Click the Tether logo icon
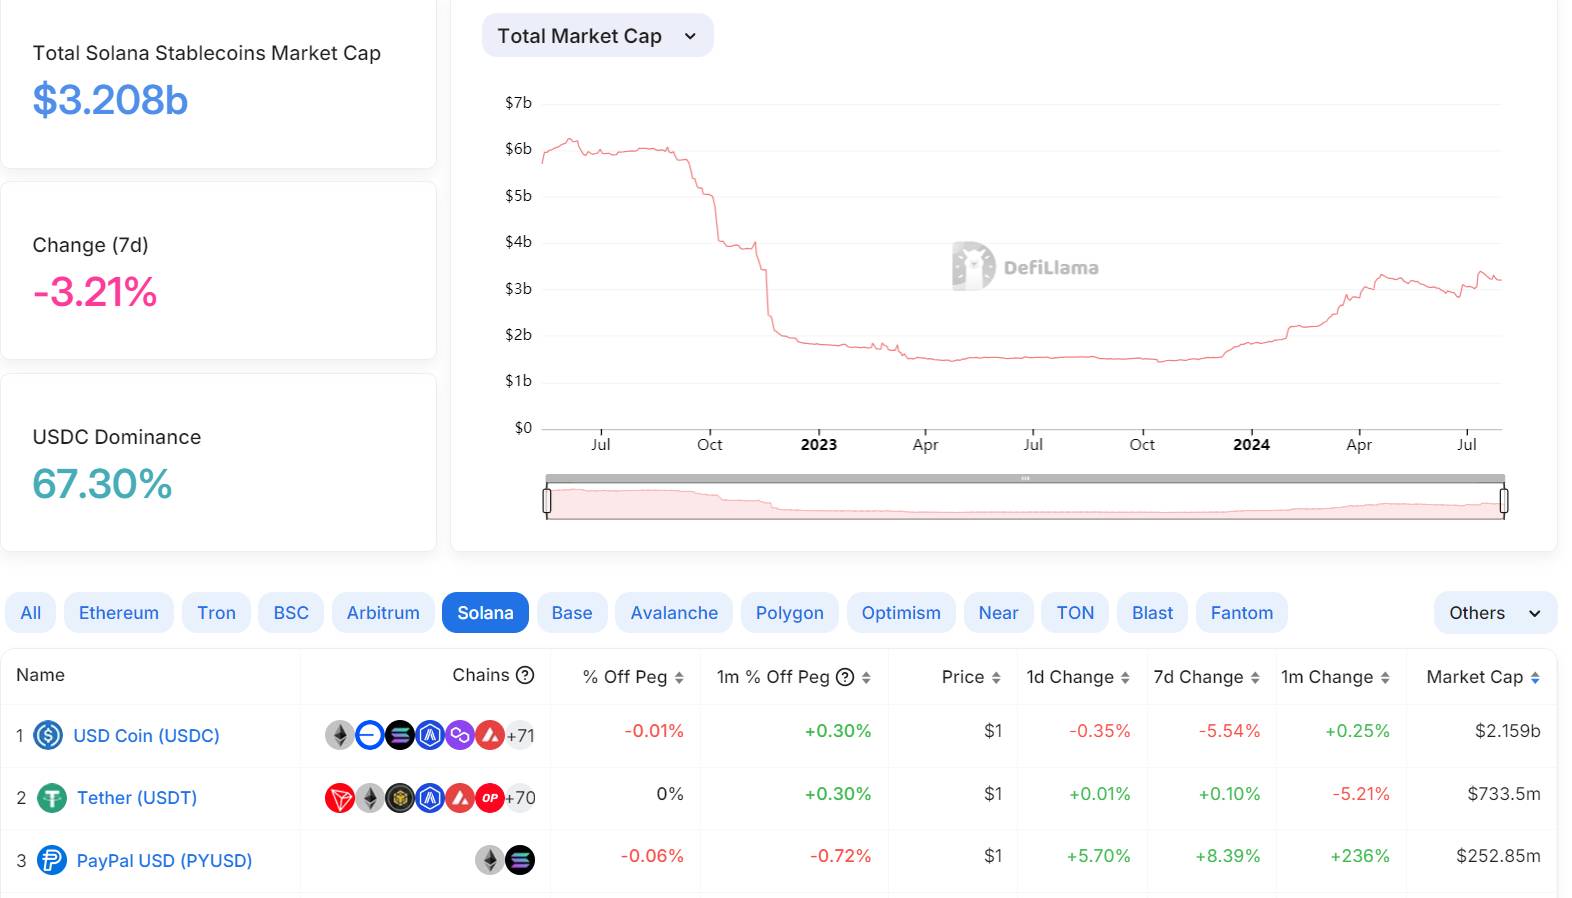This screenshot has height=898, width=1572. click(x=52, y=798)
